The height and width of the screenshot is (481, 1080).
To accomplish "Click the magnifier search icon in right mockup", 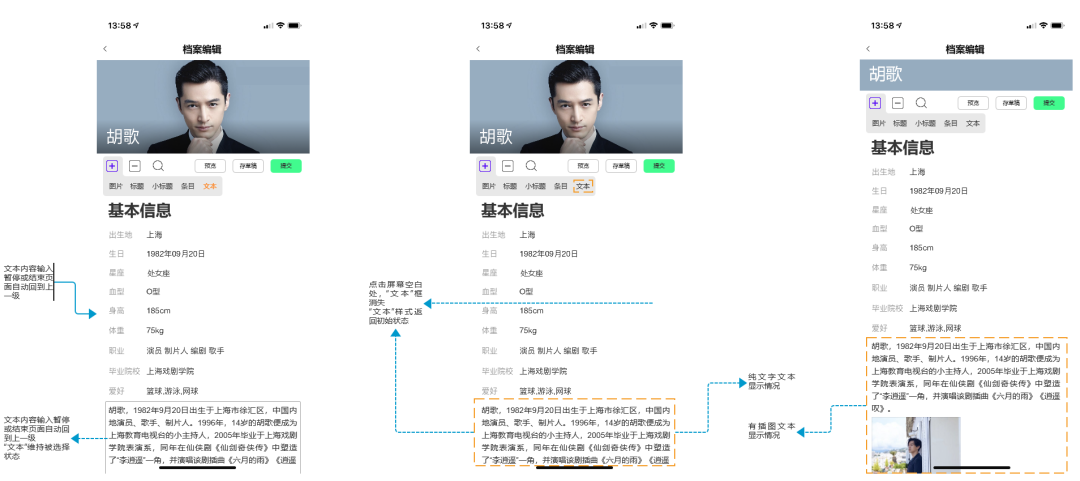I will (x=921, y=103).
